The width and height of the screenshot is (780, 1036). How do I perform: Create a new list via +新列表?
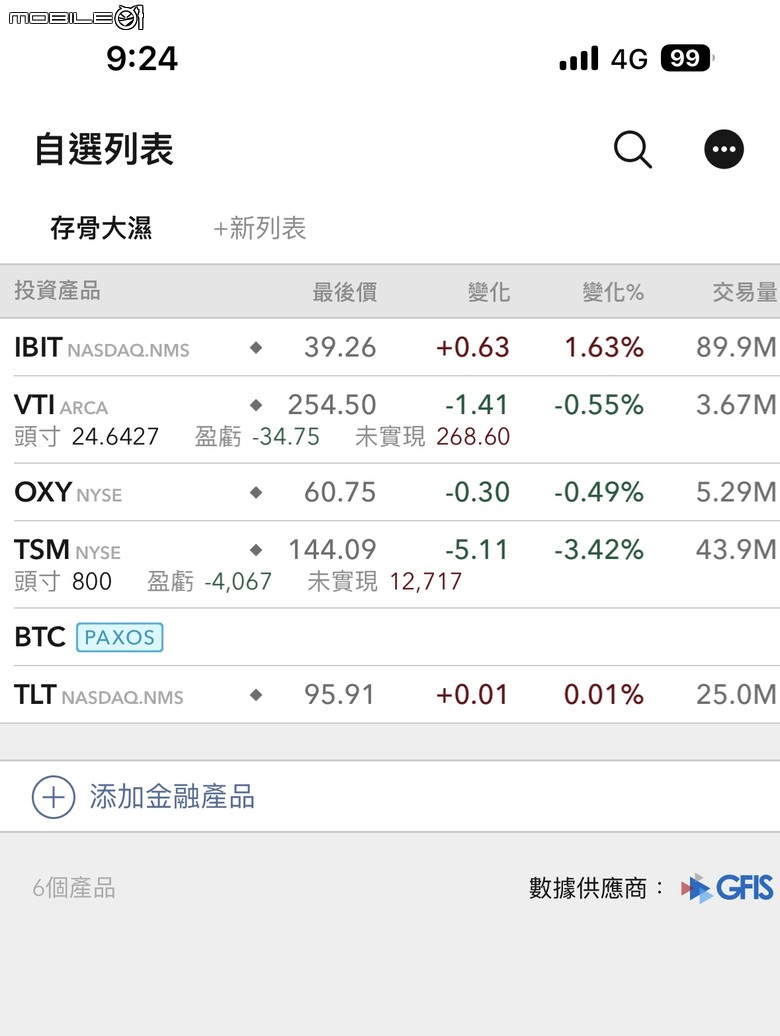click(260, 228)
